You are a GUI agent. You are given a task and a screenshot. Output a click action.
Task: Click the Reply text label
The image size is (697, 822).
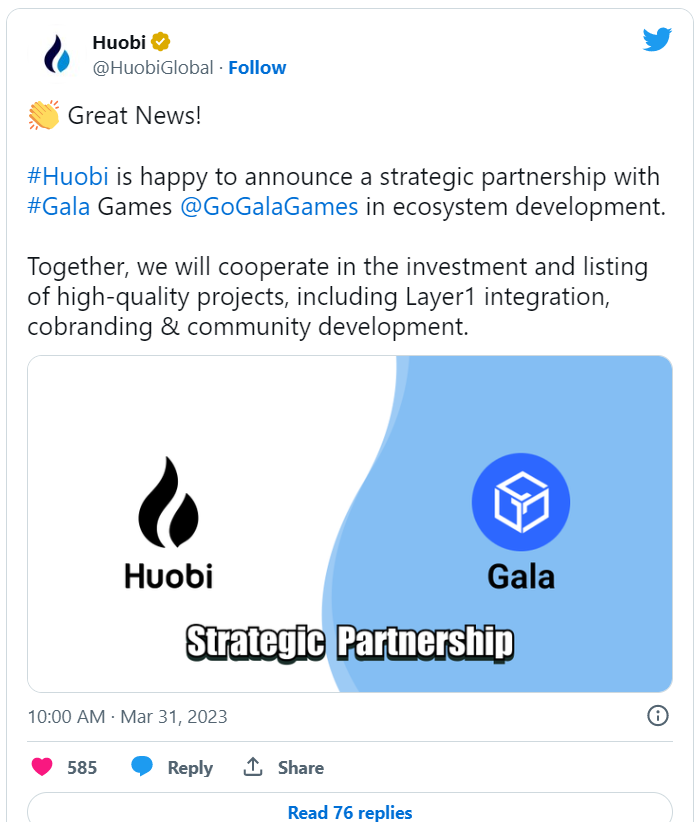click(190, 768)
